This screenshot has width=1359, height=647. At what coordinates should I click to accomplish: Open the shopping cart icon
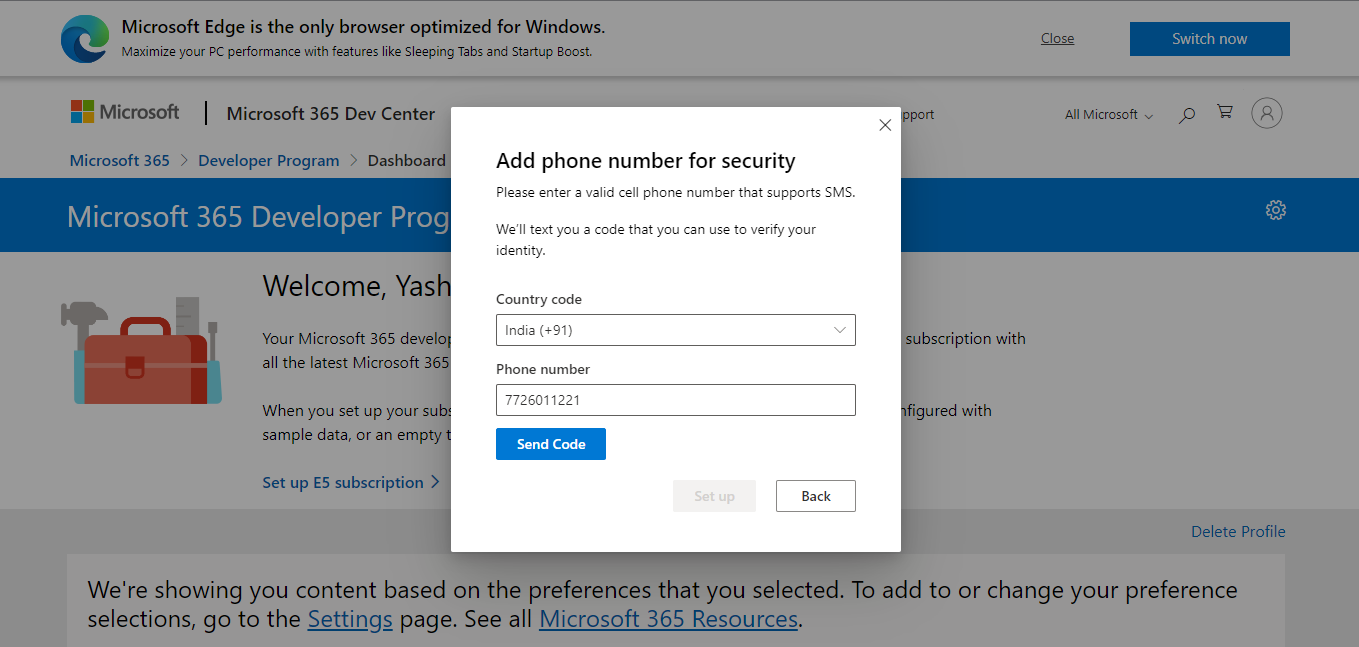click(1224, 113)
